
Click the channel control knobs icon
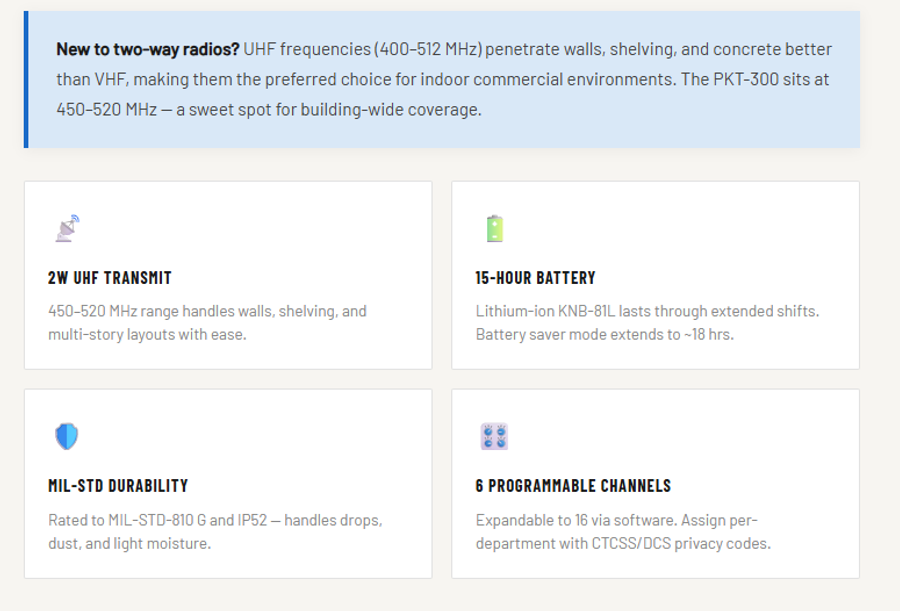[494, 436]
